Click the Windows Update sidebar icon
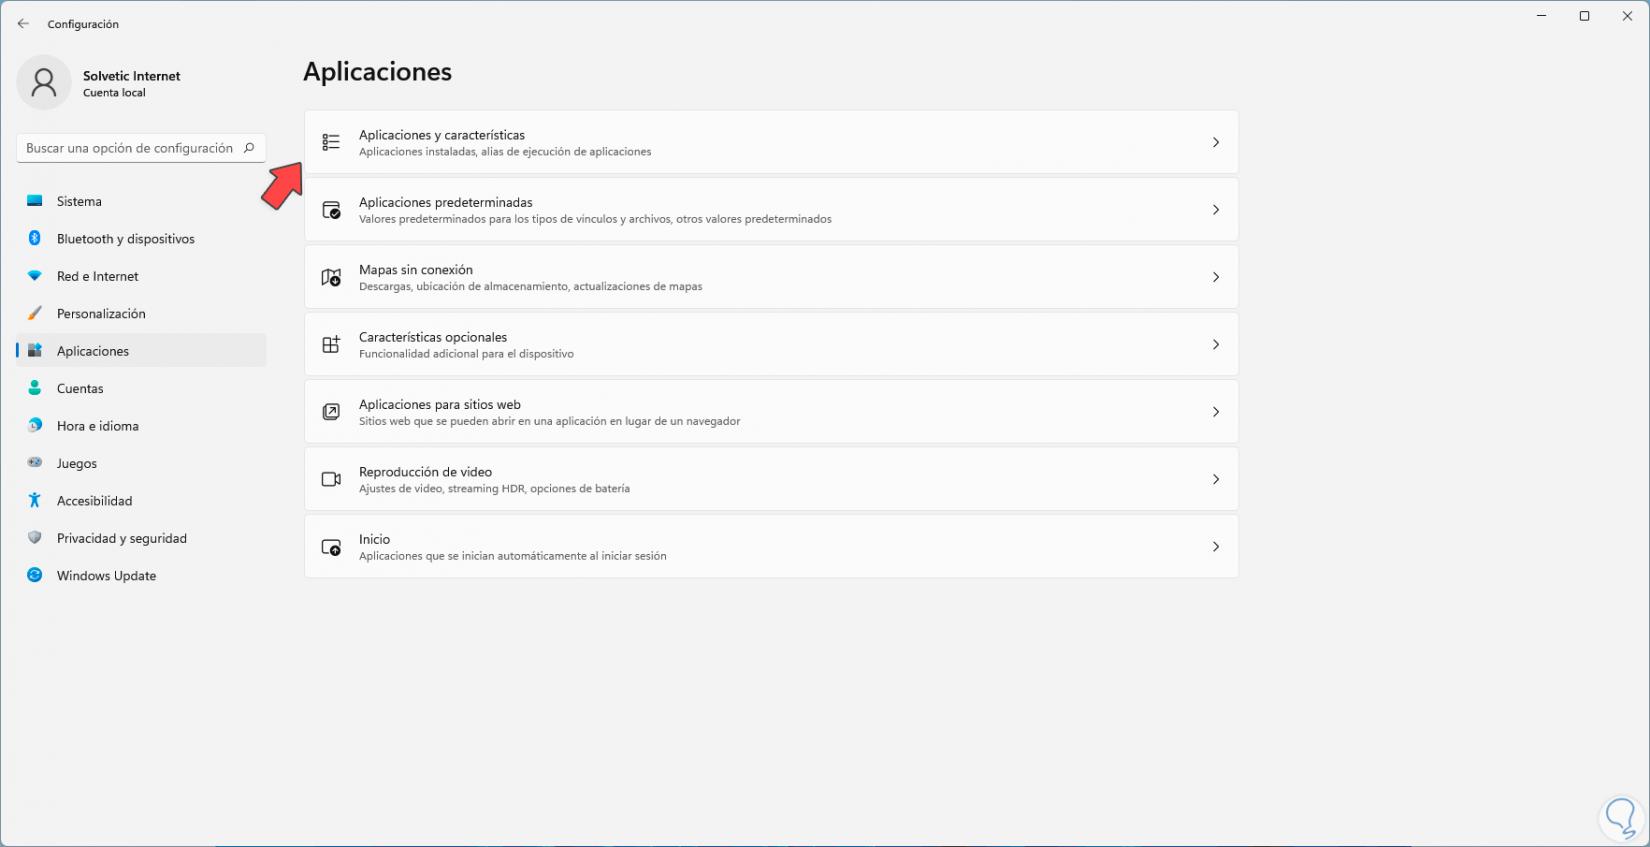 pyautogui.click(x=35, y=576)
